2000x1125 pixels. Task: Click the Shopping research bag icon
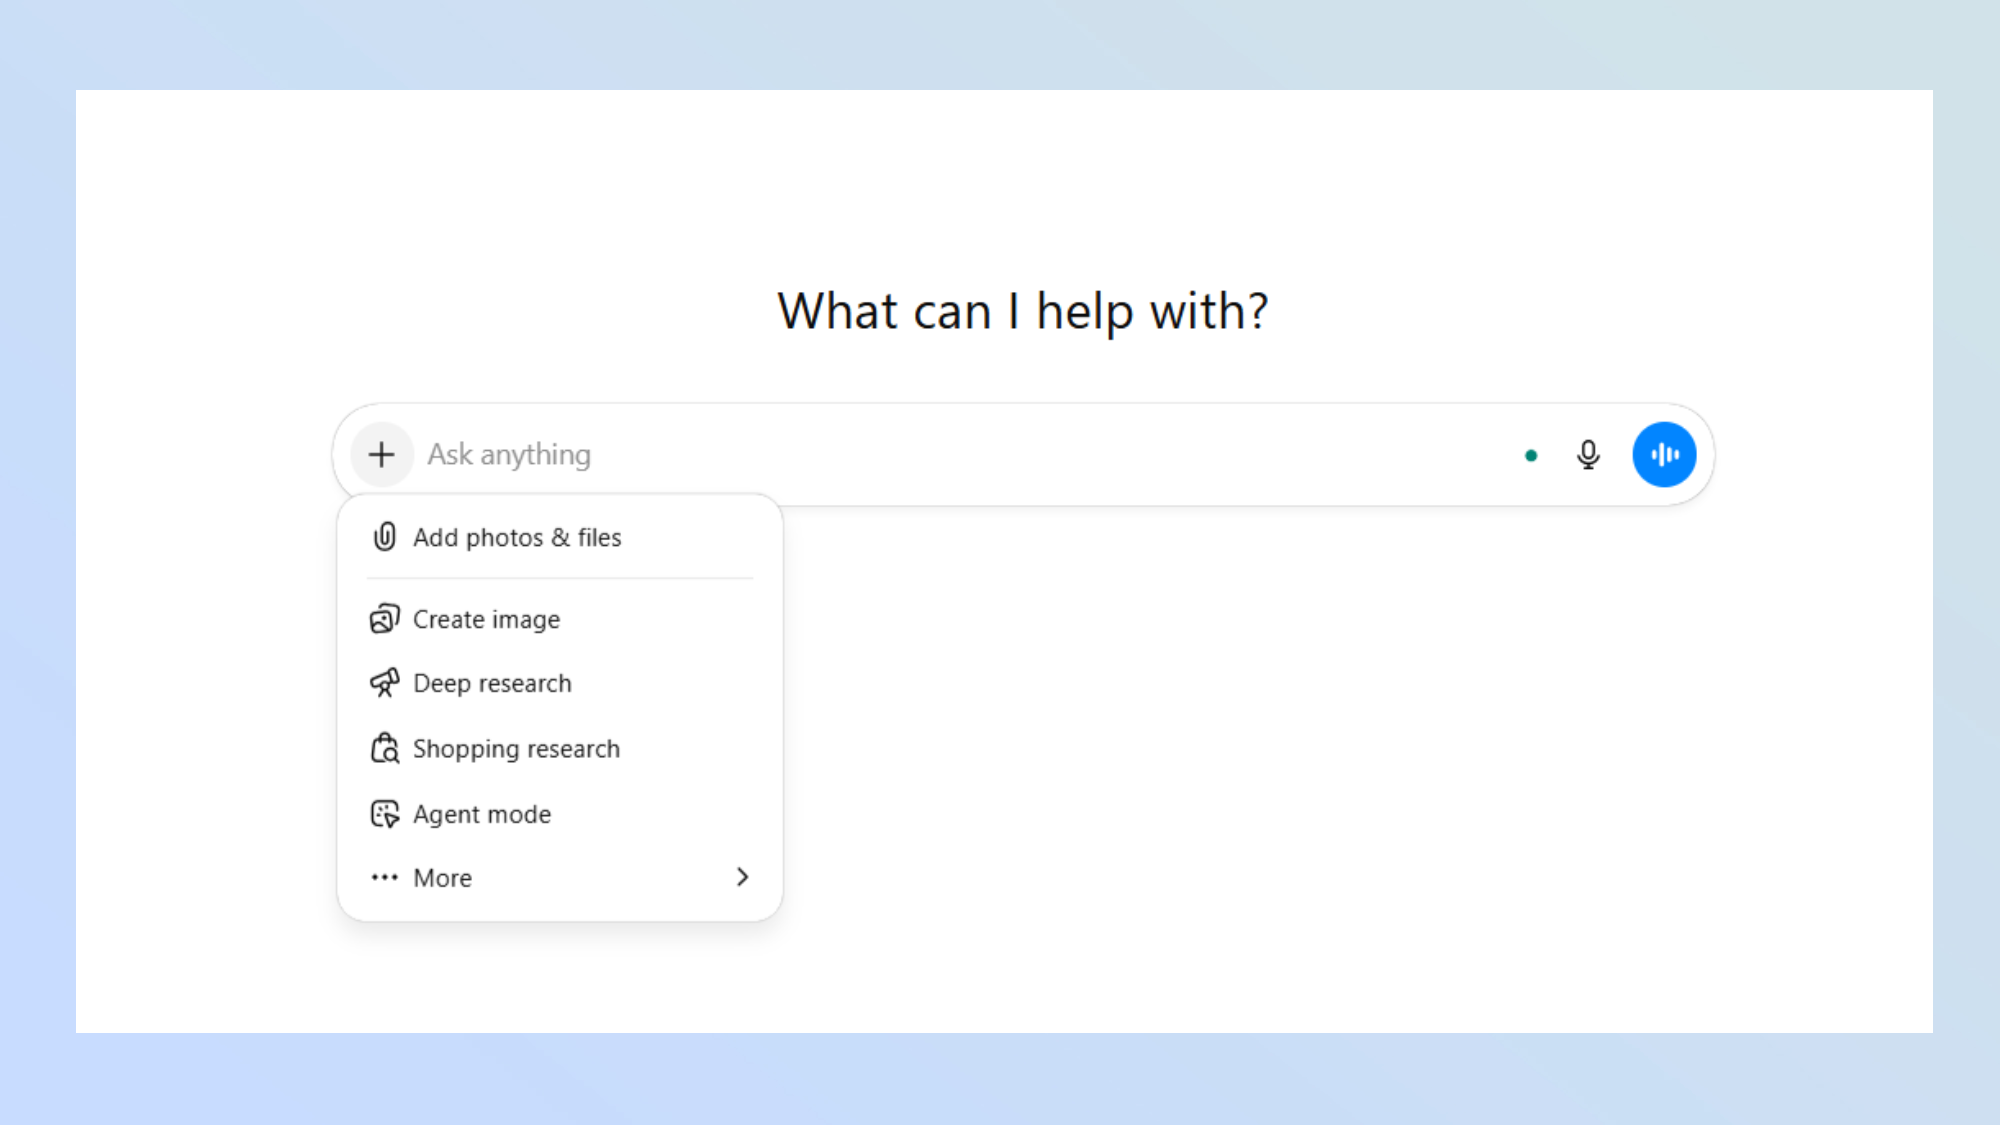point(385,748)
